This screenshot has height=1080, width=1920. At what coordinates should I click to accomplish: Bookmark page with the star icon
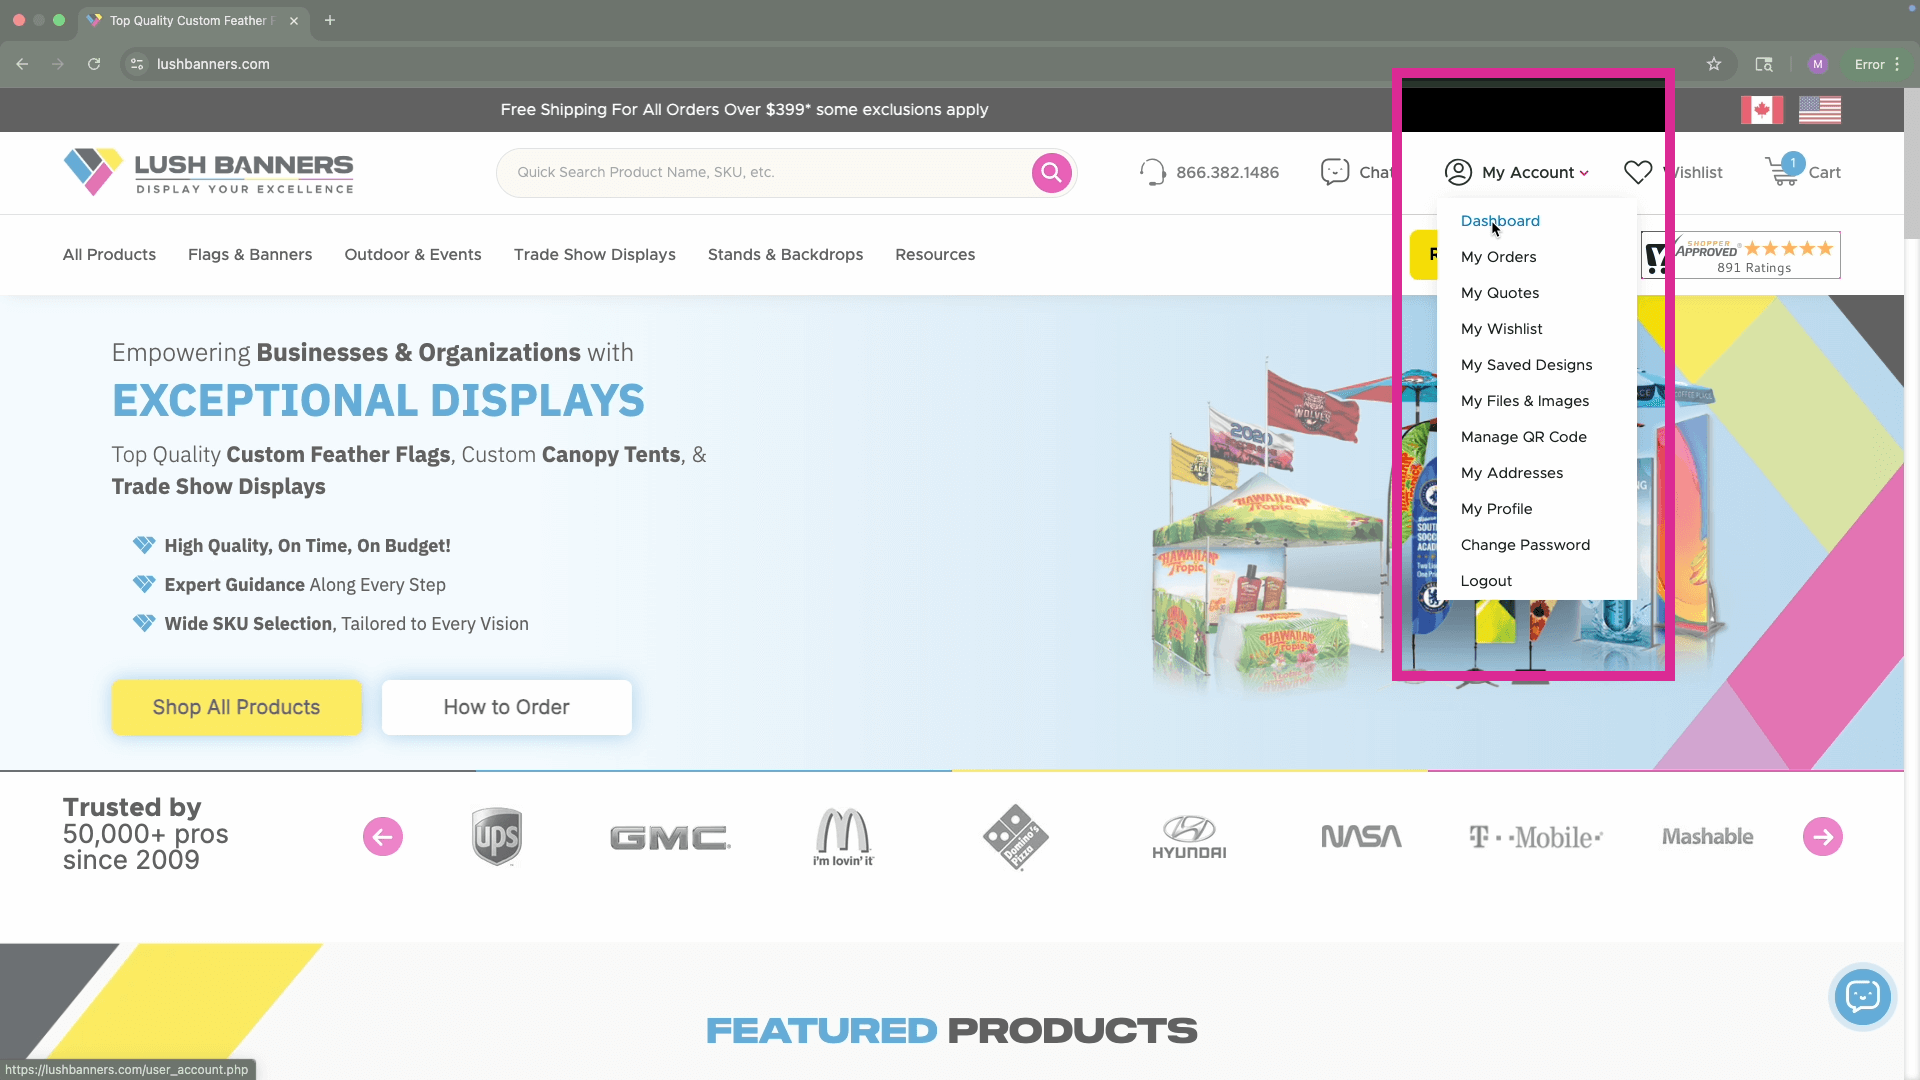click(x=1714, y=64)
